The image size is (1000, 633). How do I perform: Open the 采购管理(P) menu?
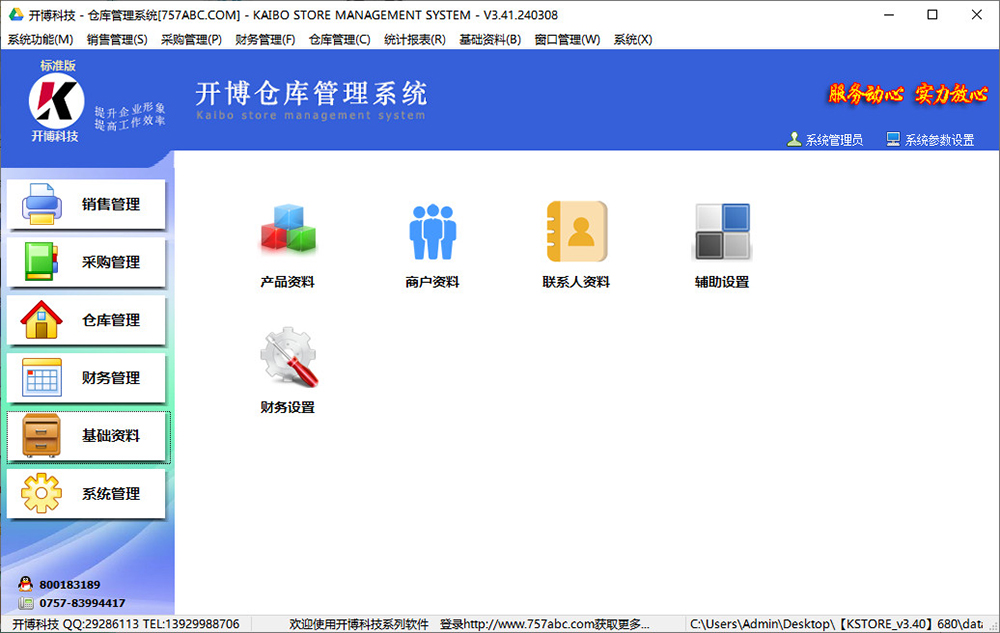point(191,40)
